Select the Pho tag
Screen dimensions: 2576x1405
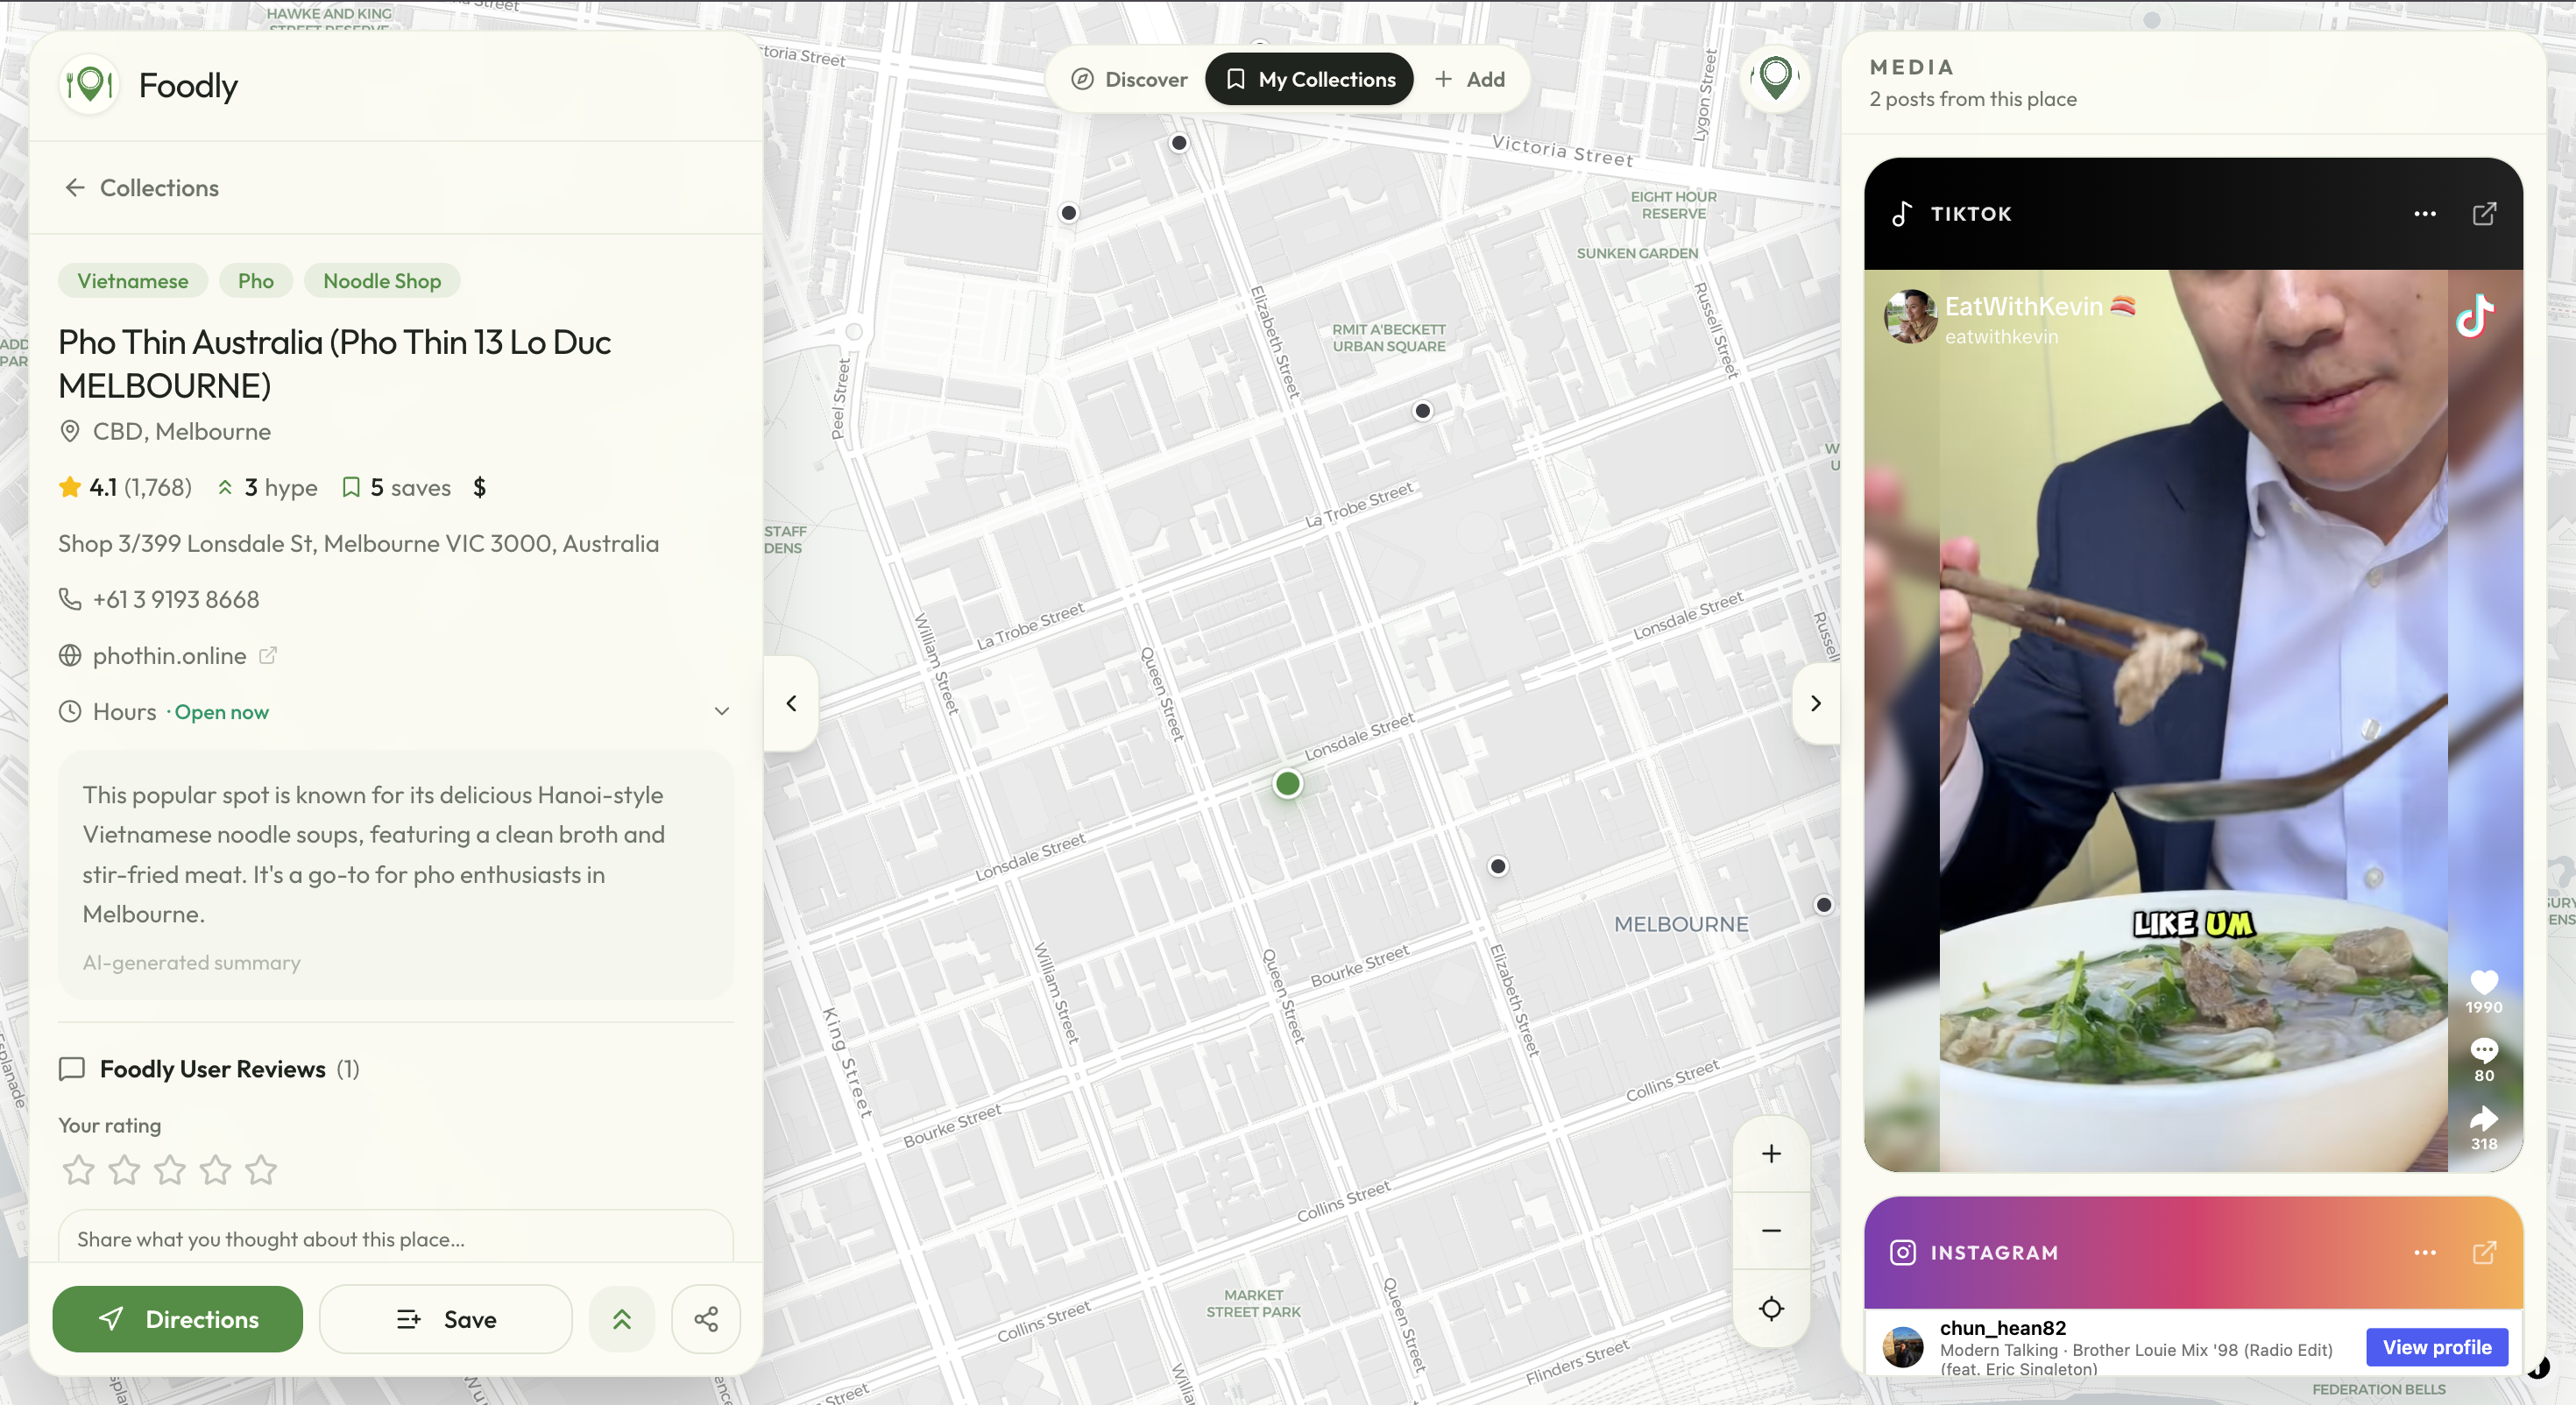tap(256, 281)
